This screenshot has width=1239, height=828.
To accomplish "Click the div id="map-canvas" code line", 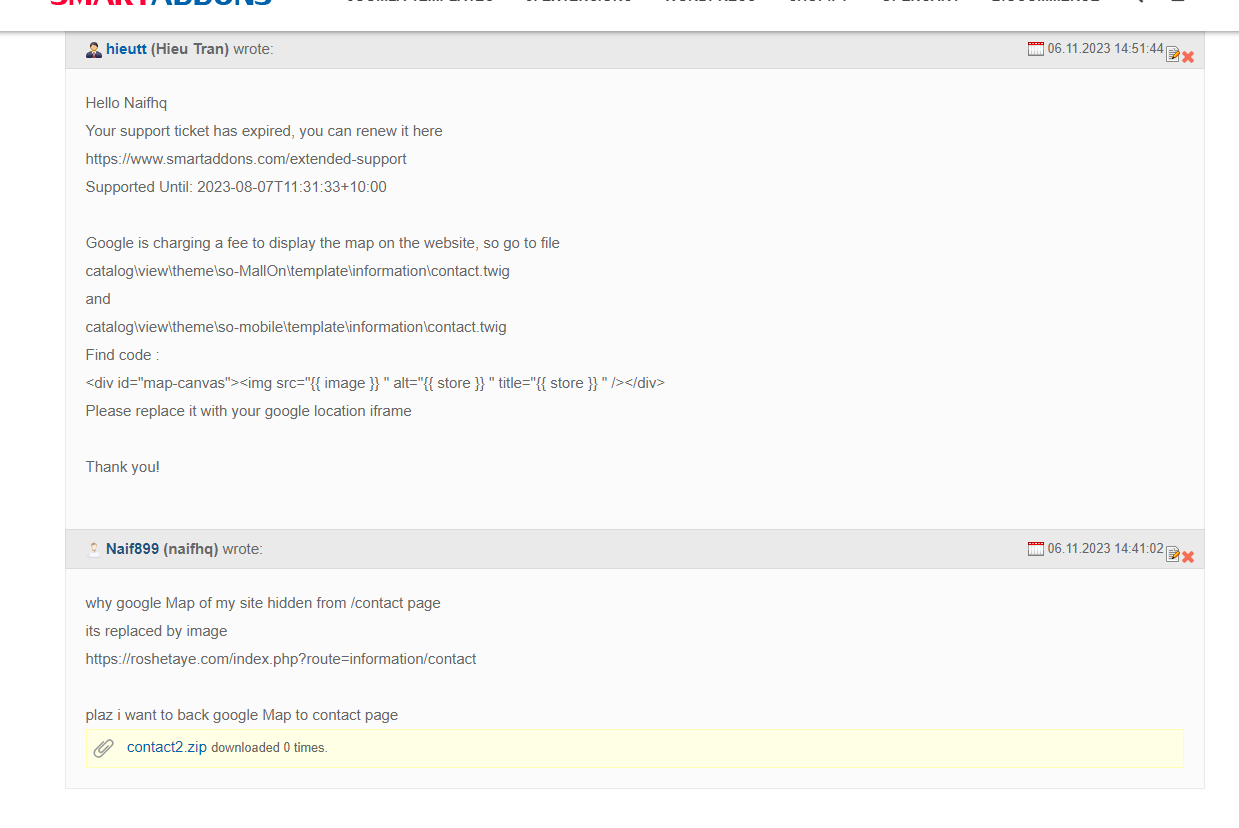I will click(x=375, y=383).
